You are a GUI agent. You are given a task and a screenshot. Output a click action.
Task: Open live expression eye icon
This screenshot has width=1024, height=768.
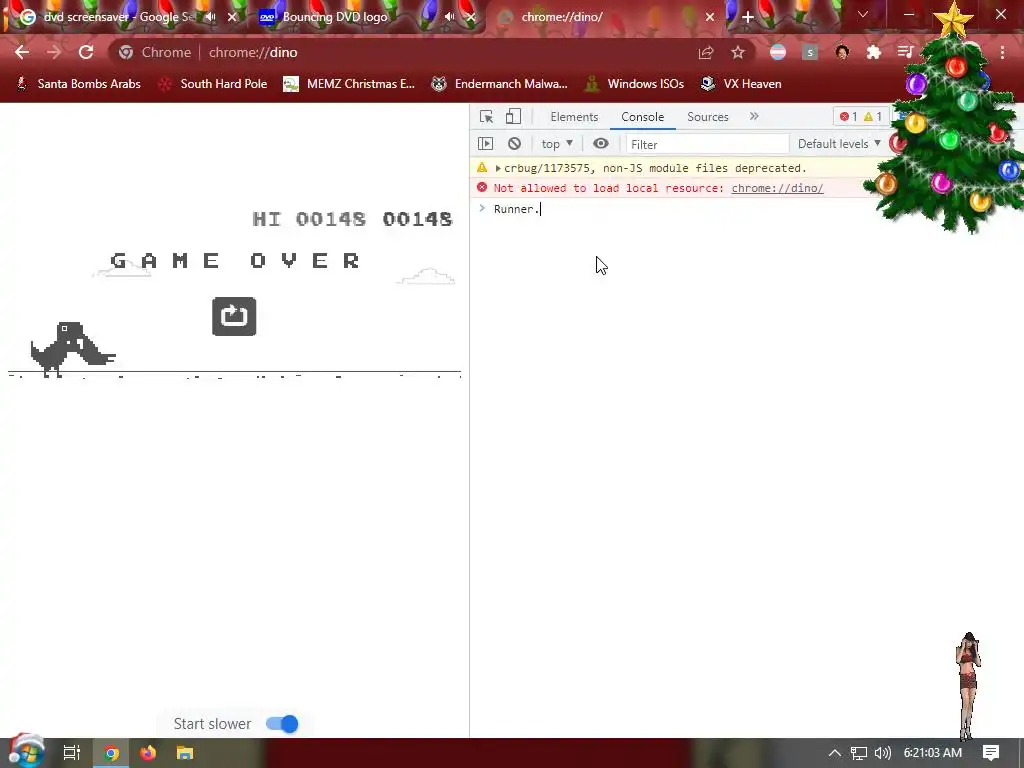pos(601,144)
